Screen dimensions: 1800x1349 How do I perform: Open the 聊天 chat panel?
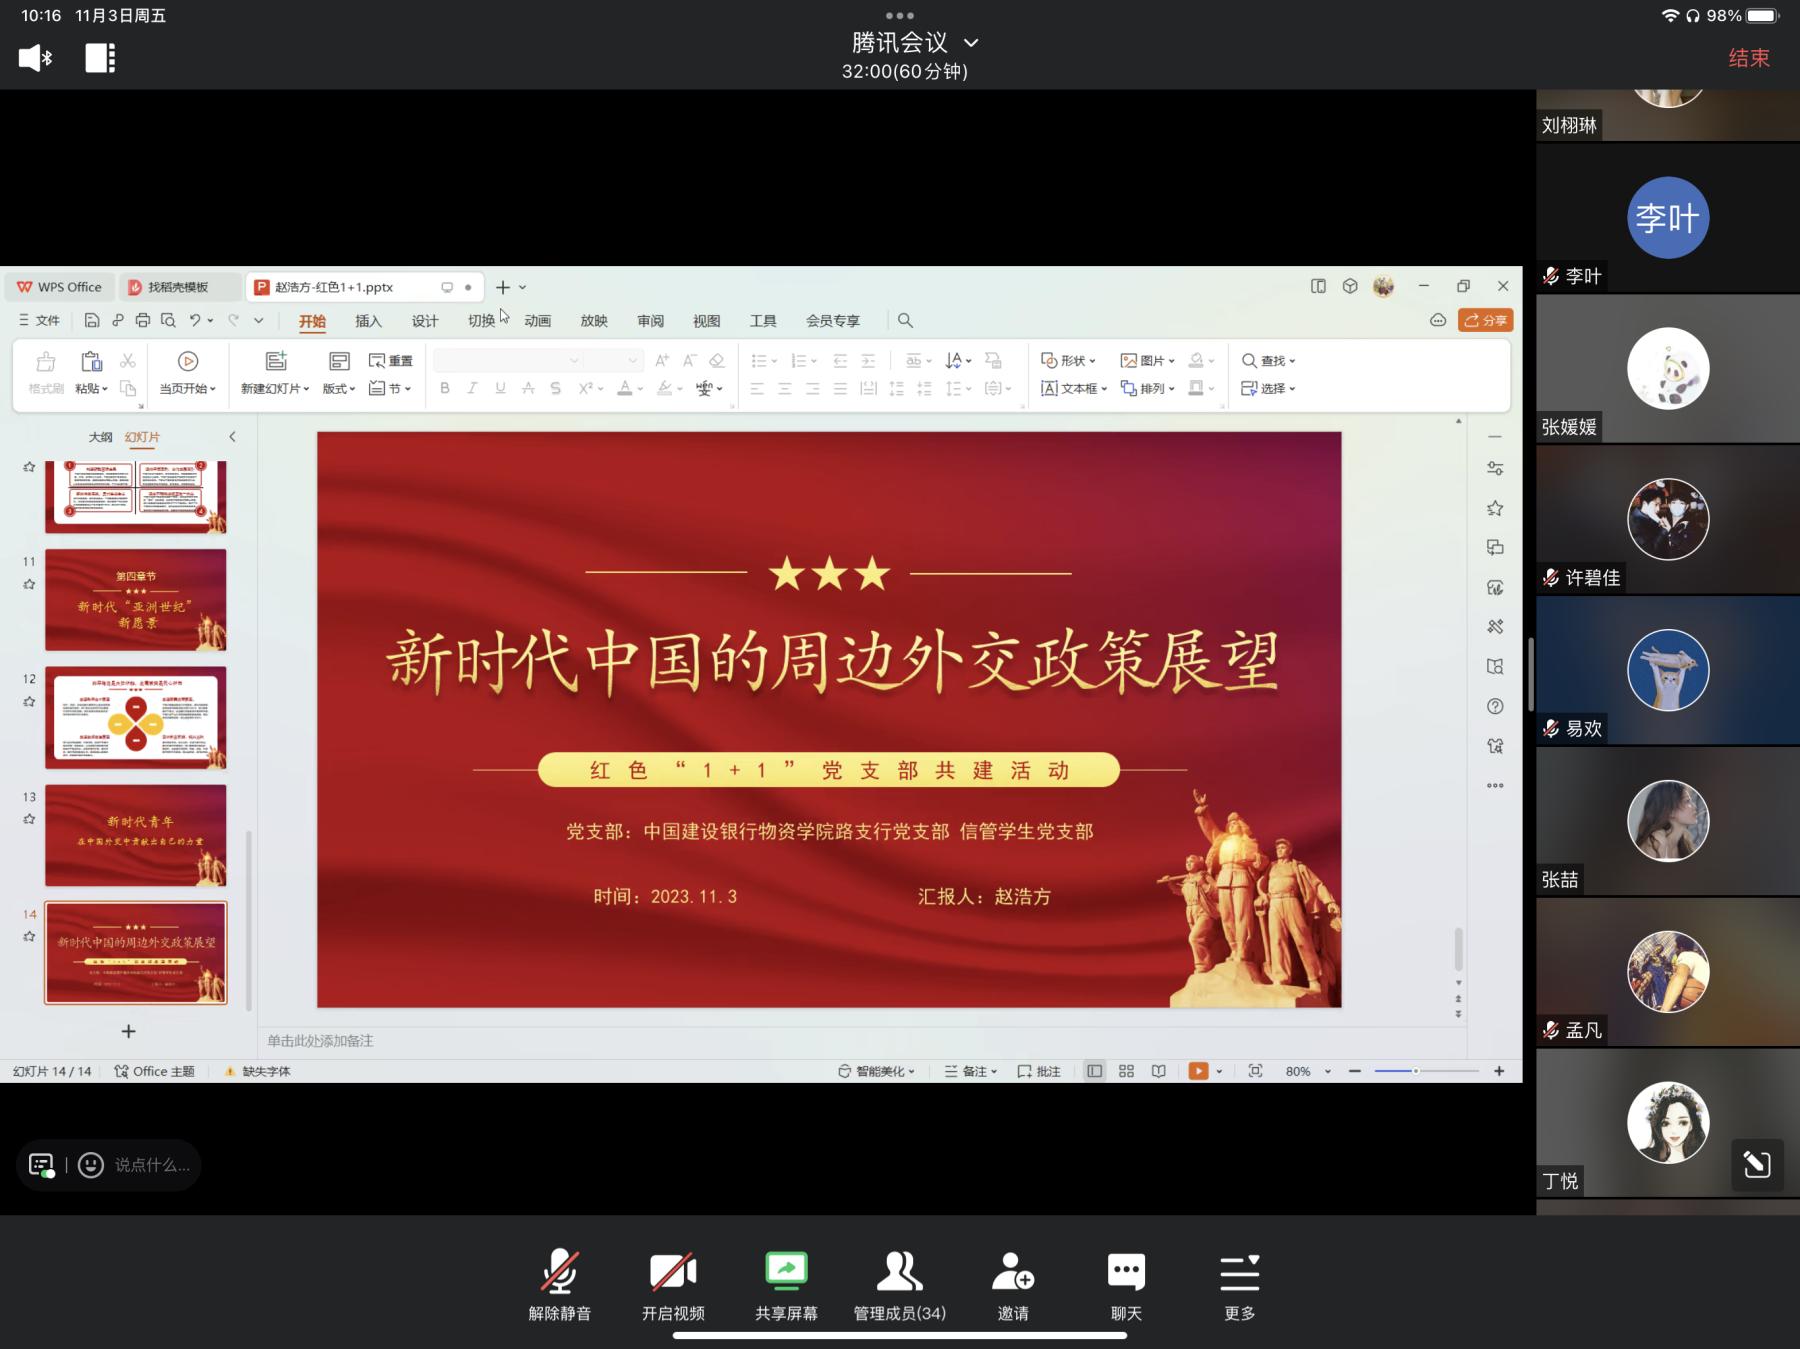pyautogui.click(x=1126, y=1284)
